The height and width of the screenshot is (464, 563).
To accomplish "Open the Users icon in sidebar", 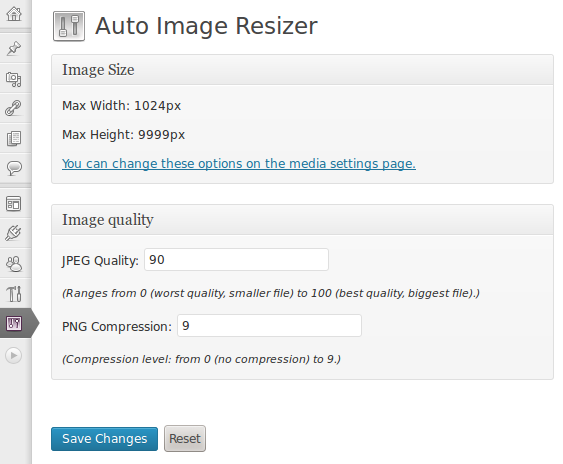I will pos(14,264).
